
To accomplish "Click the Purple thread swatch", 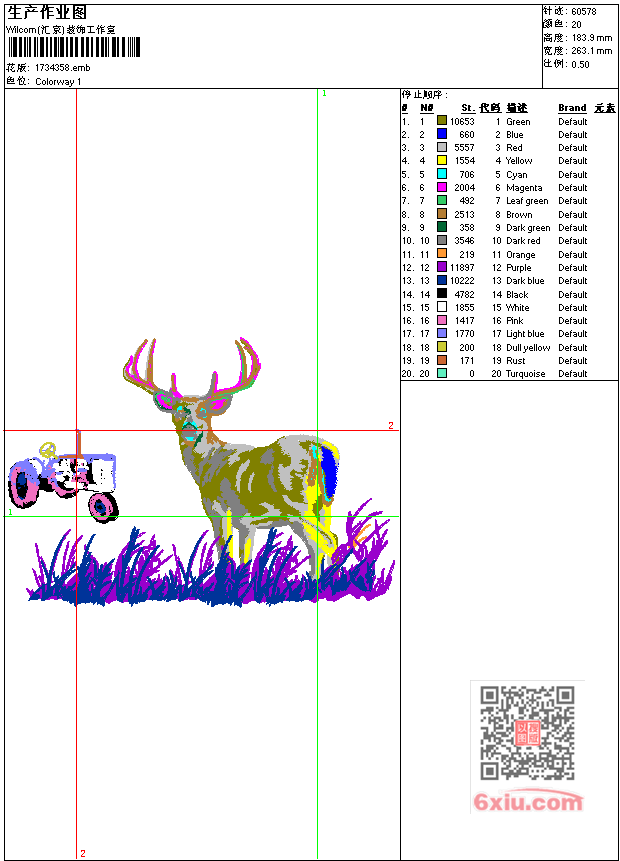I will (442, 267).
